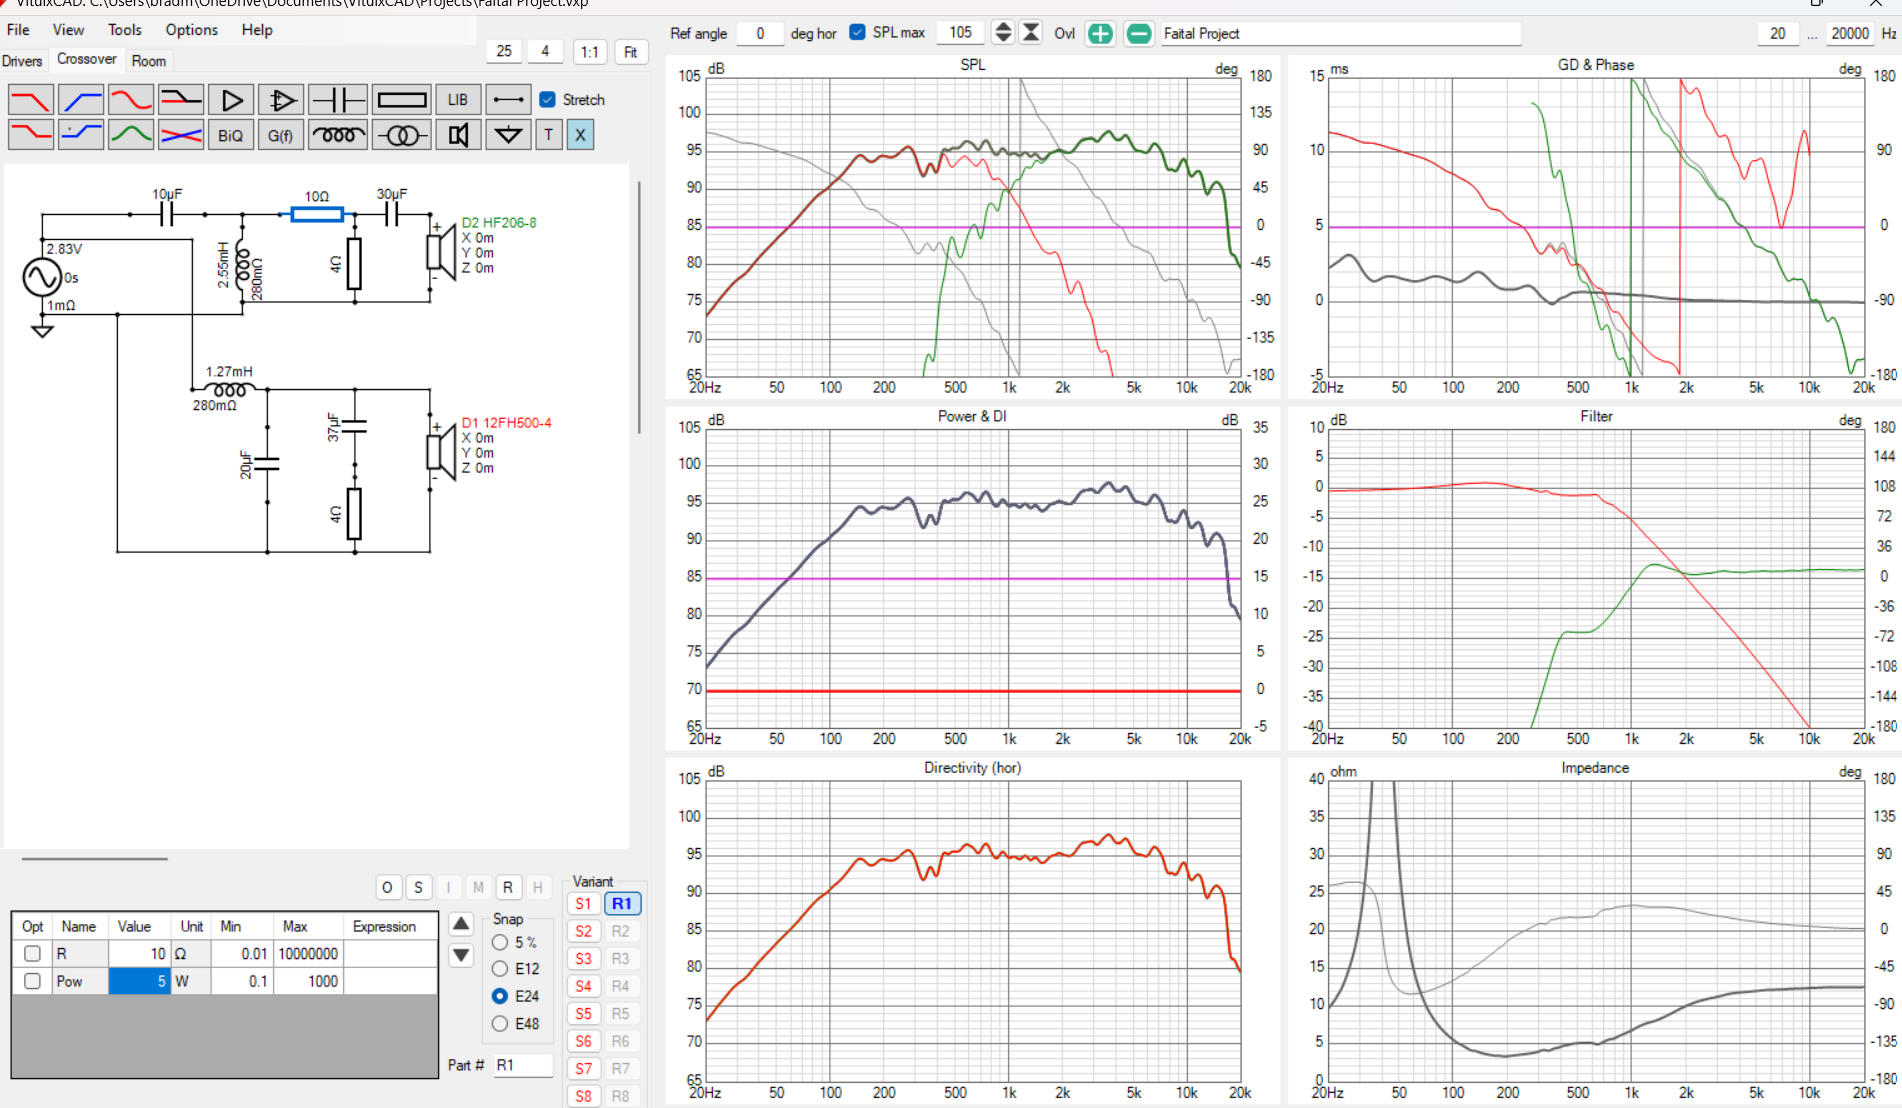Select the E48 snap option
The height and width of the screenshot is (1108, 1902).
500,1023
